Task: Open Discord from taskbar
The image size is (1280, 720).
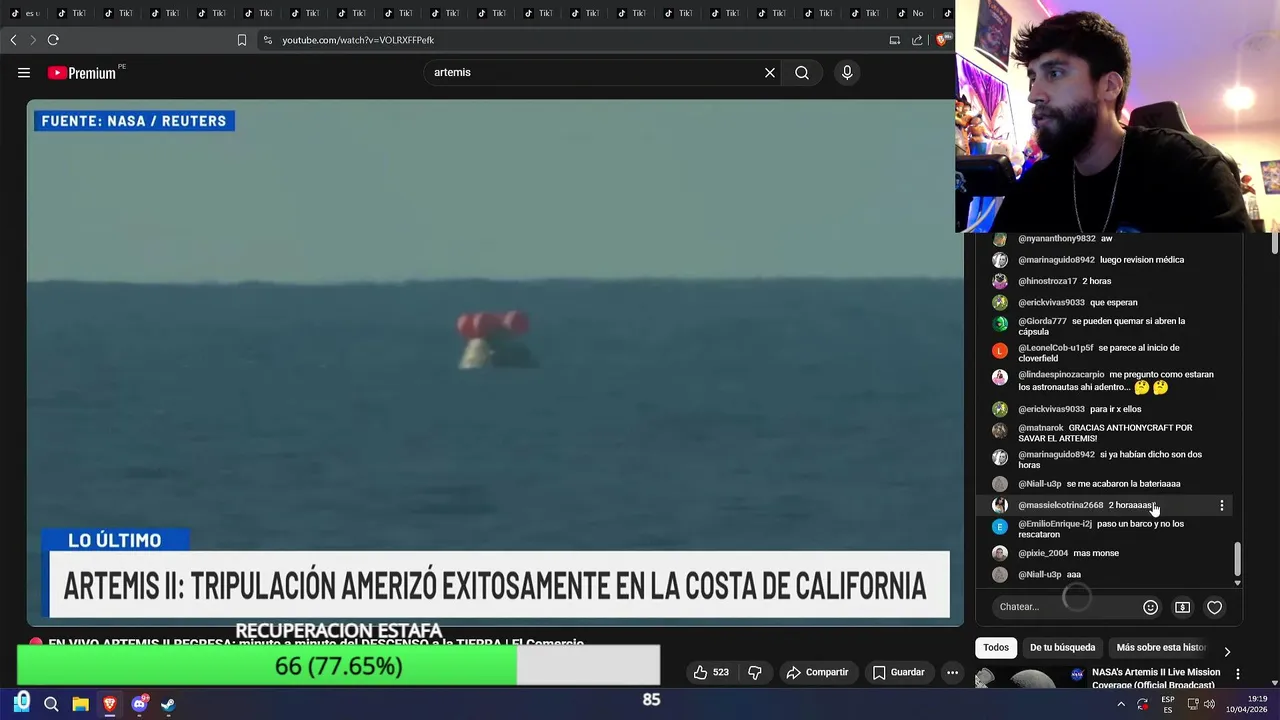Action: click(x=139, y=704)
